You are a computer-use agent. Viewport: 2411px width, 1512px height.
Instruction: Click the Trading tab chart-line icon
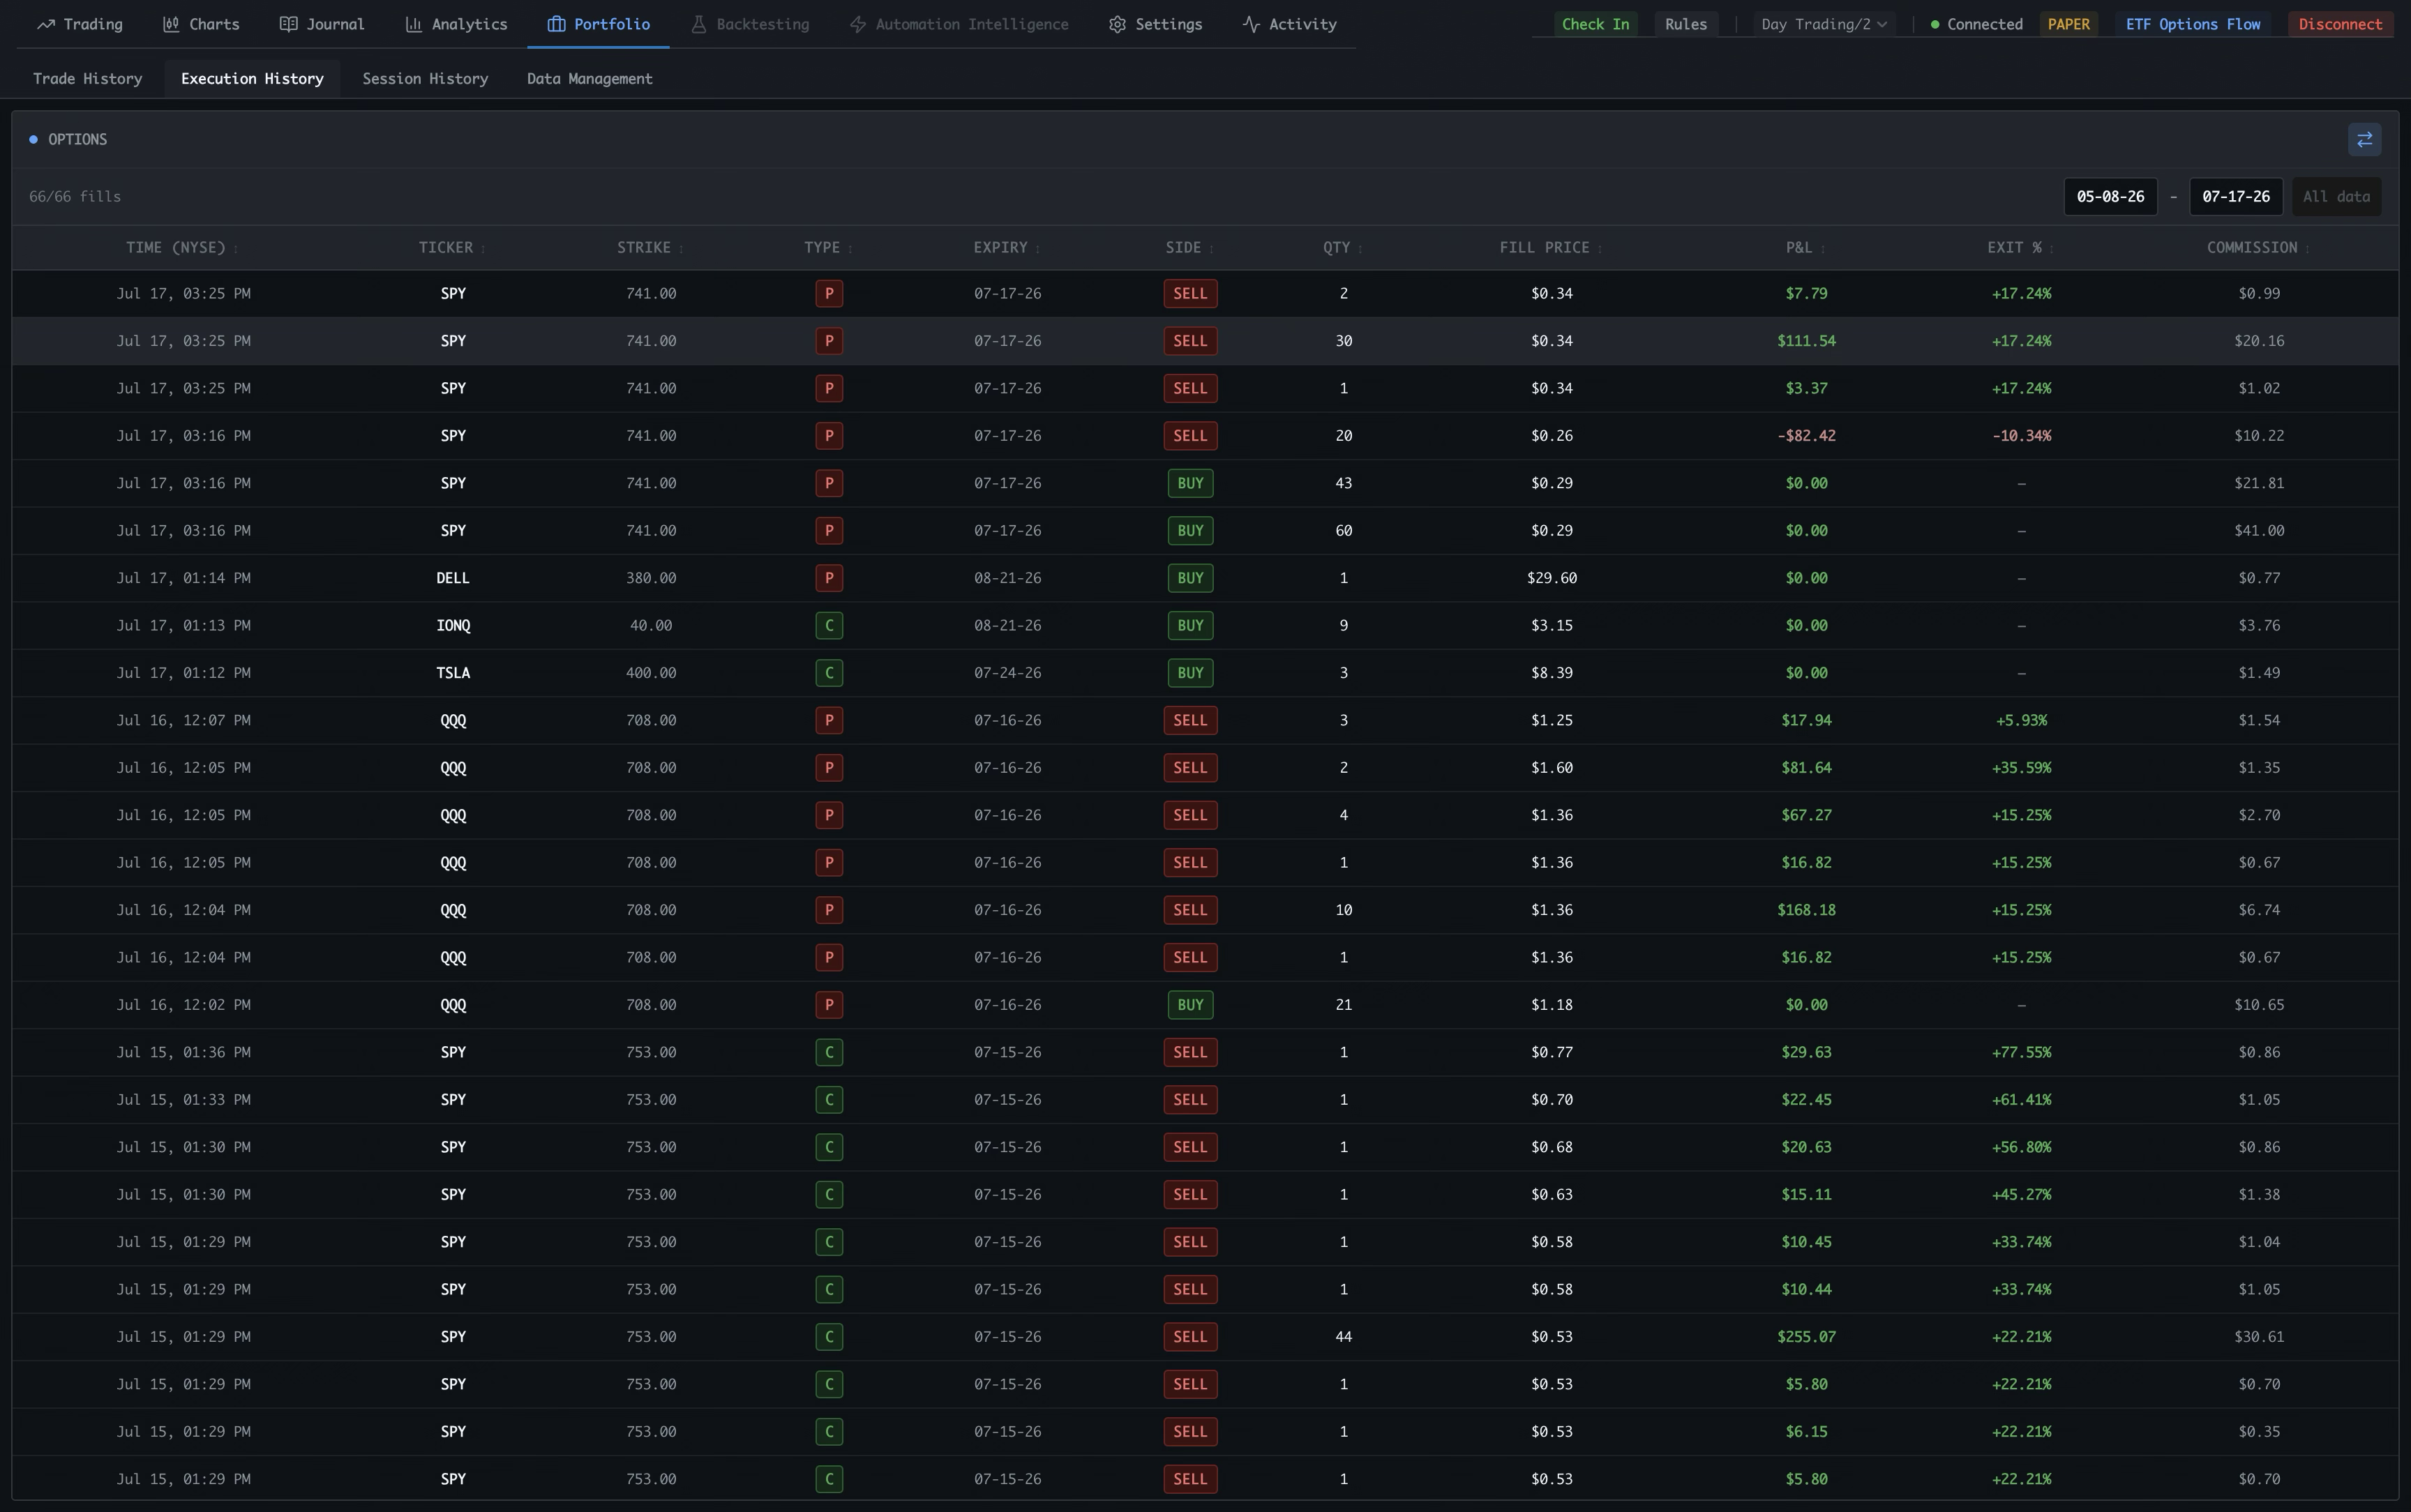45,24
